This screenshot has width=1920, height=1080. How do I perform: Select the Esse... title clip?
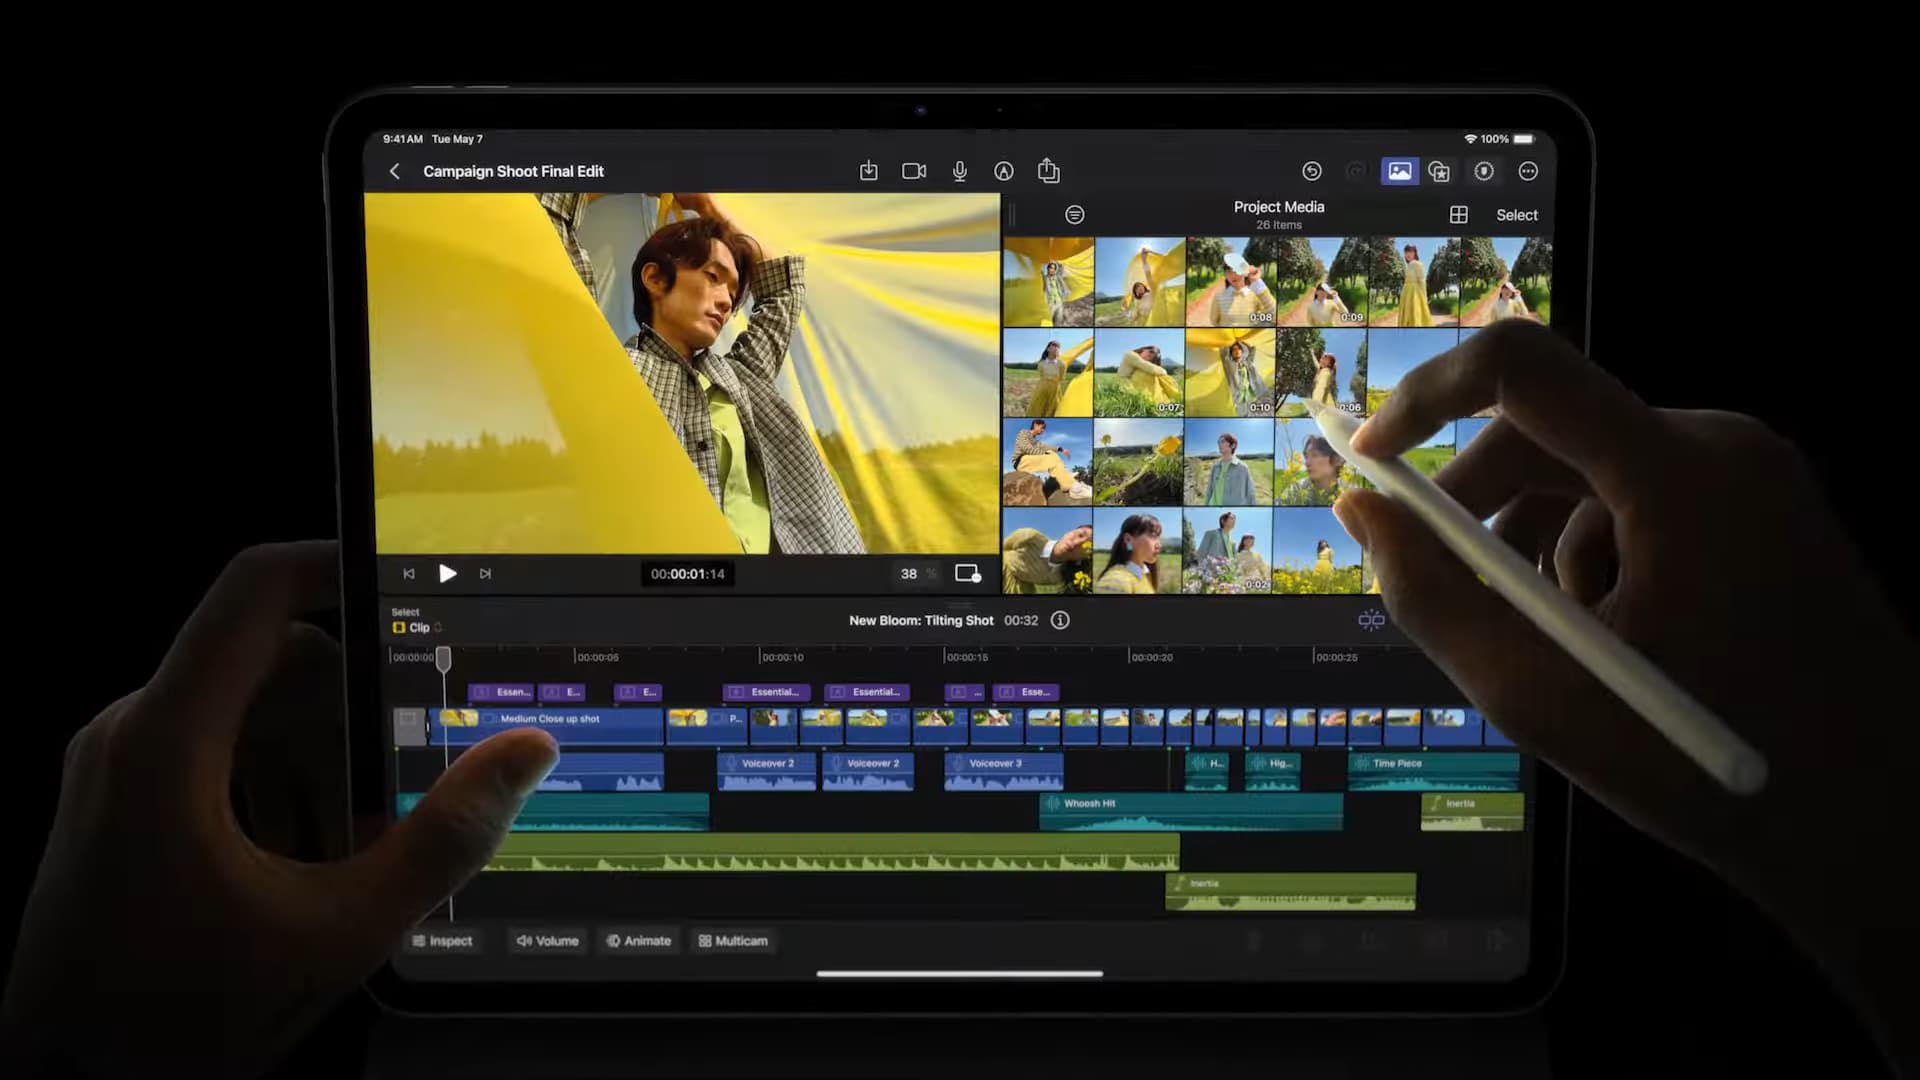coord(1027,692)
